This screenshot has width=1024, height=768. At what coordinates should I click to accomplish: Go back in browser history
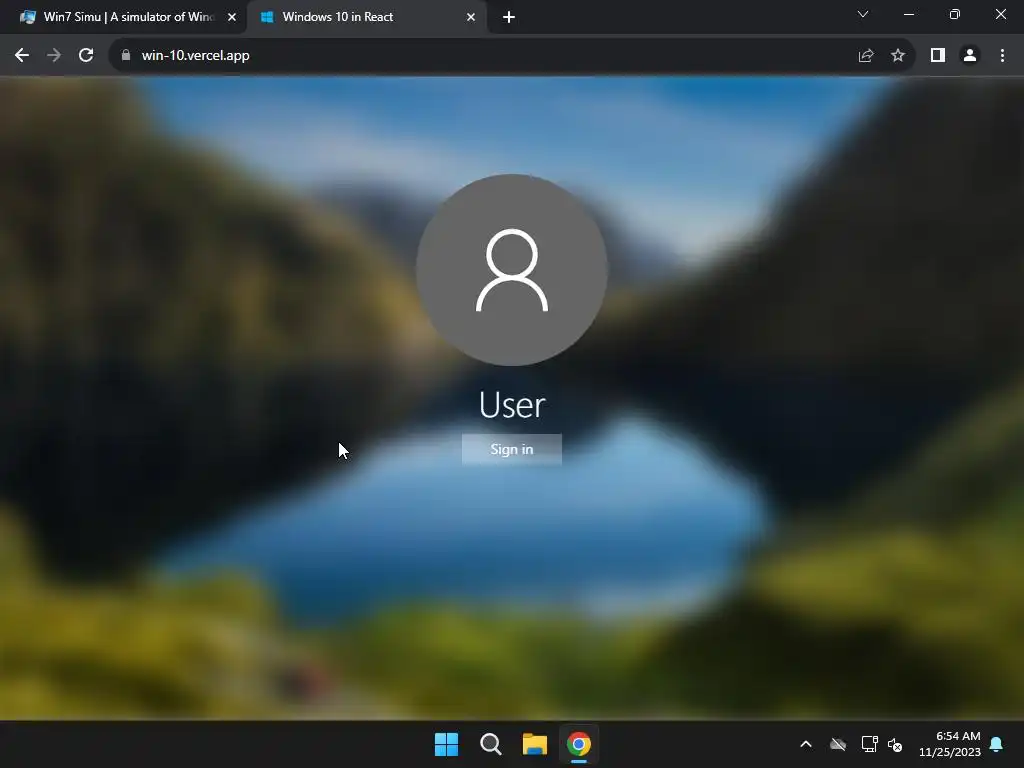point(22,56)
